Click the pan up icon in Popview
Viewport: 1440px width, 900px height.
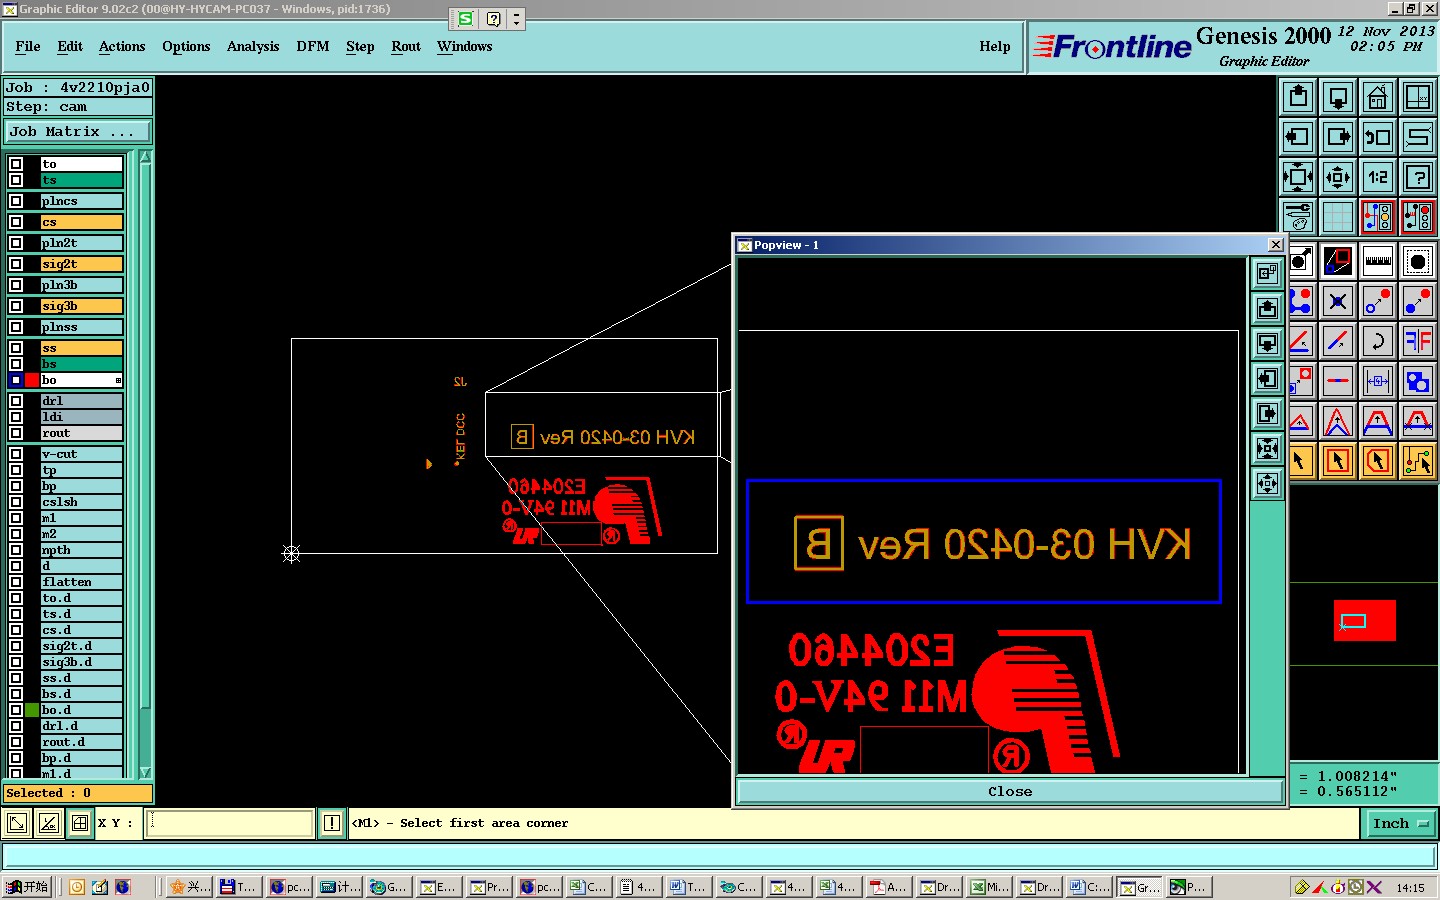[1267, 309]
